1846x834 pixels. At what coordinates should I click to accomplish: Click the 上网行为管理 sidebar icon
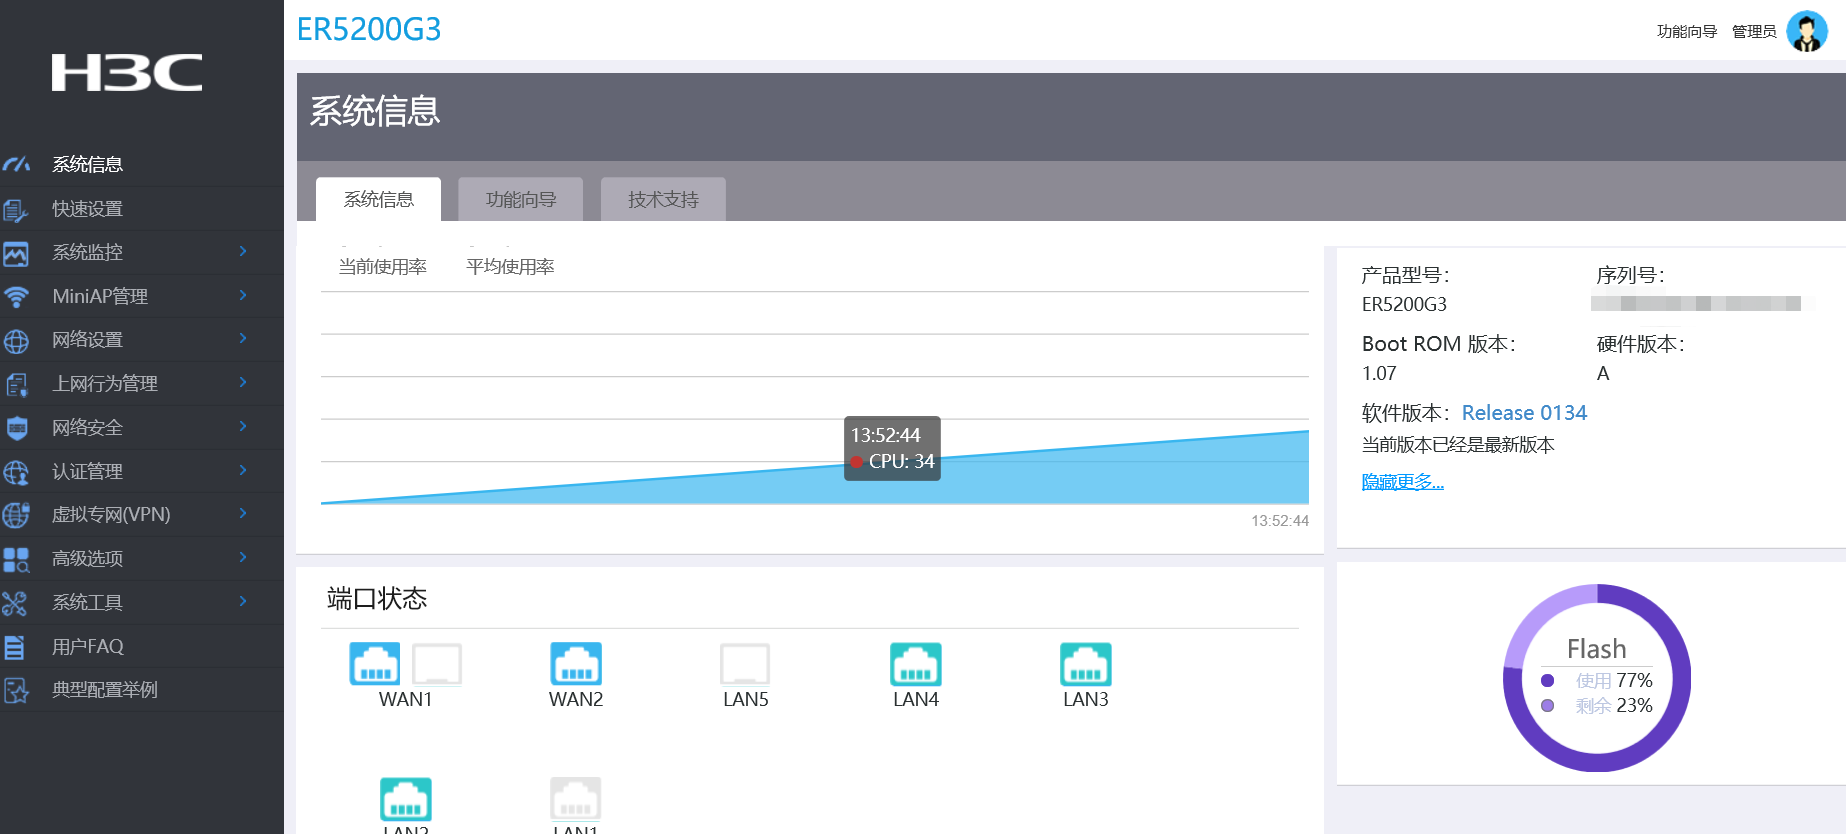(16, 384)
